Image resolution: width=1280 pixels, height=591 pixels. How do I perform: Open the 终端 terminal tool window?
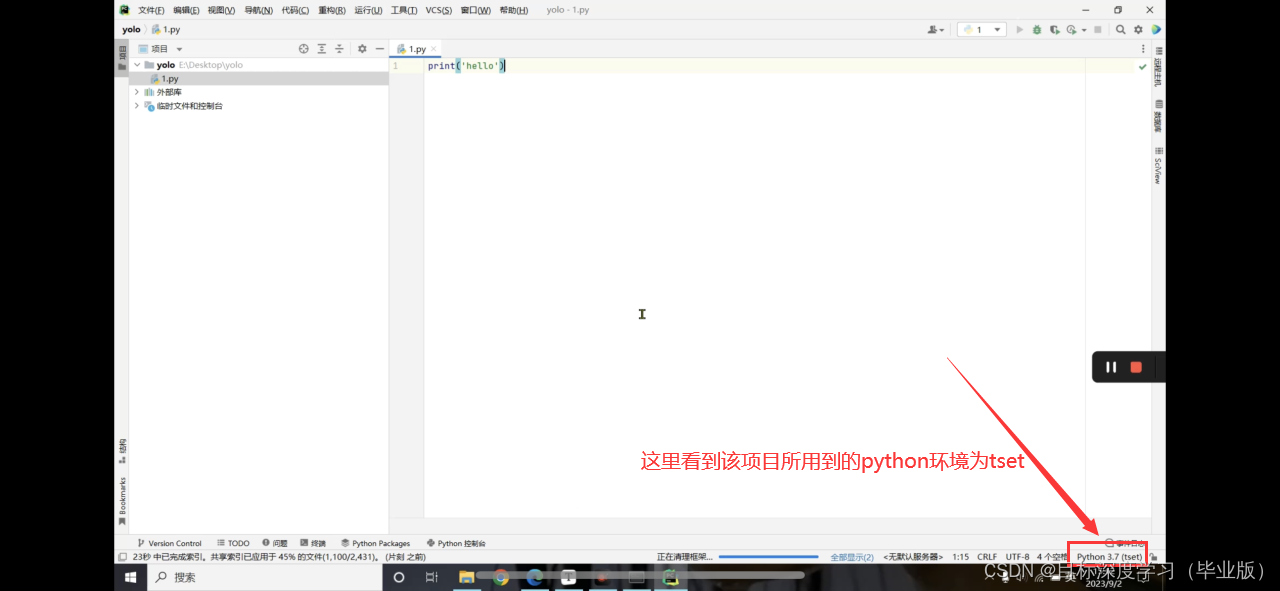tap(312, 543)
